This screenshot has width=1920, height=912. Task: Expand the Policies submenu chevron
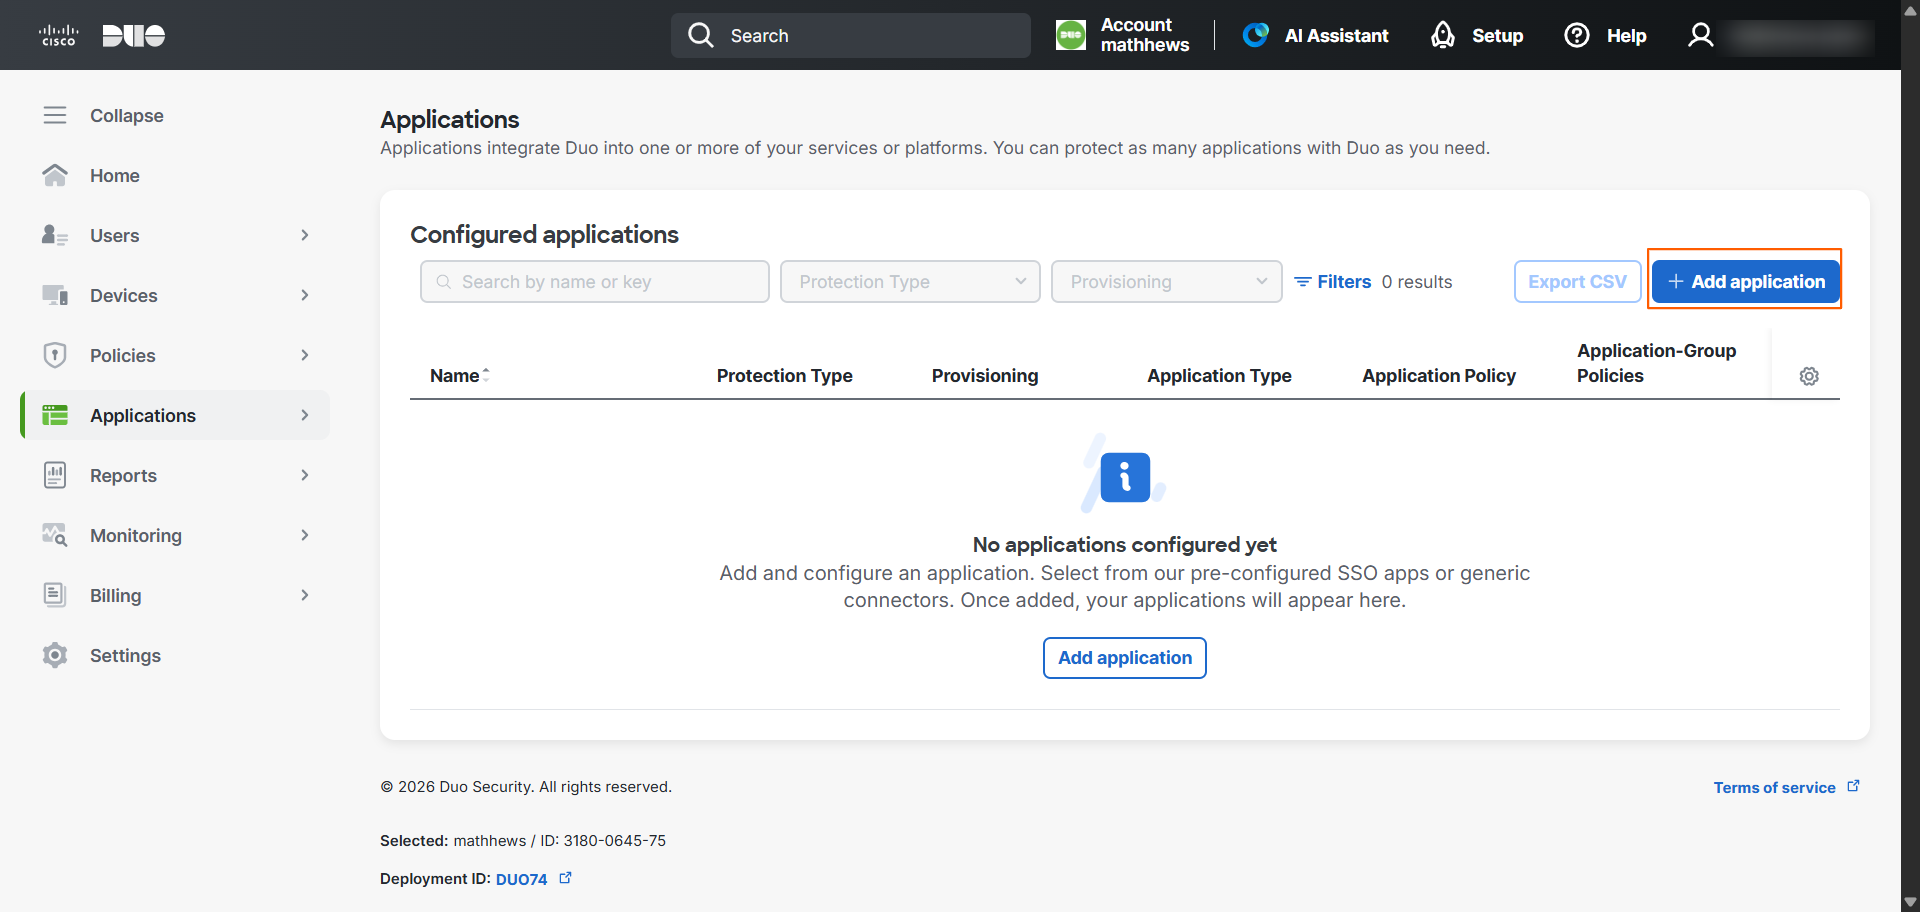(305, 355)
